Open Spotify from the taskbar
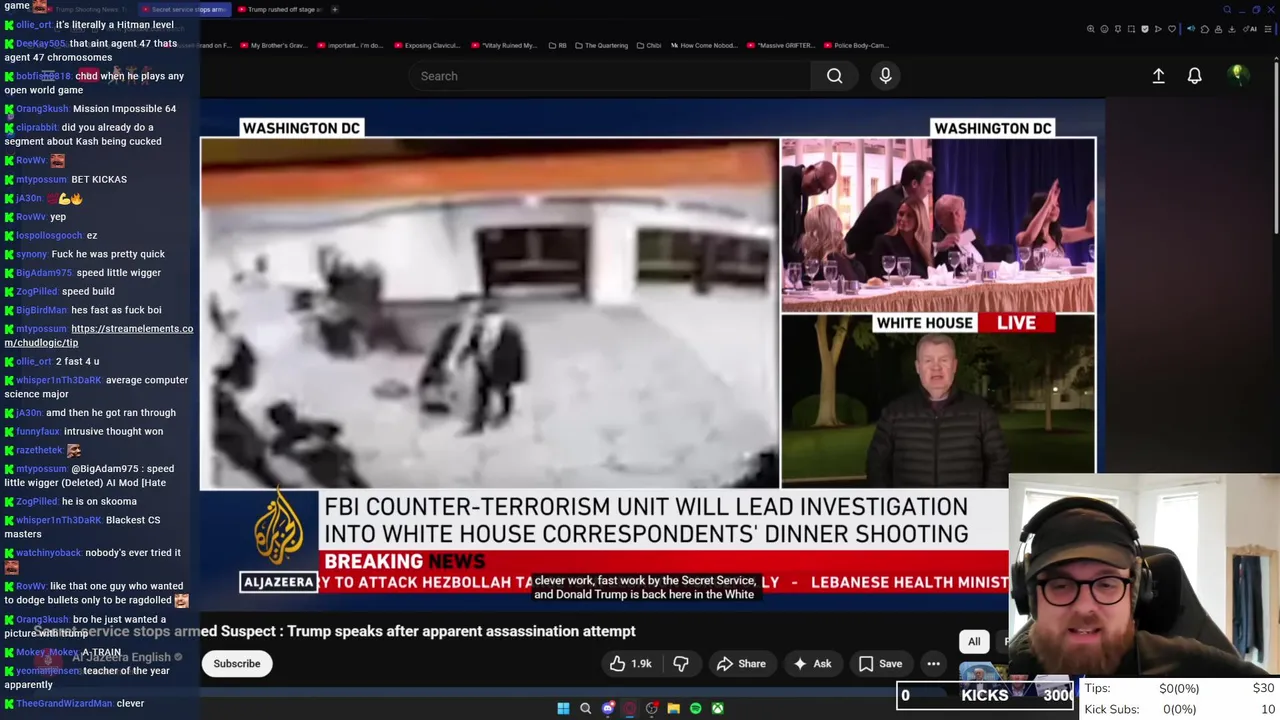This screenshot has width=1280, height=720. tap(695, 708)
